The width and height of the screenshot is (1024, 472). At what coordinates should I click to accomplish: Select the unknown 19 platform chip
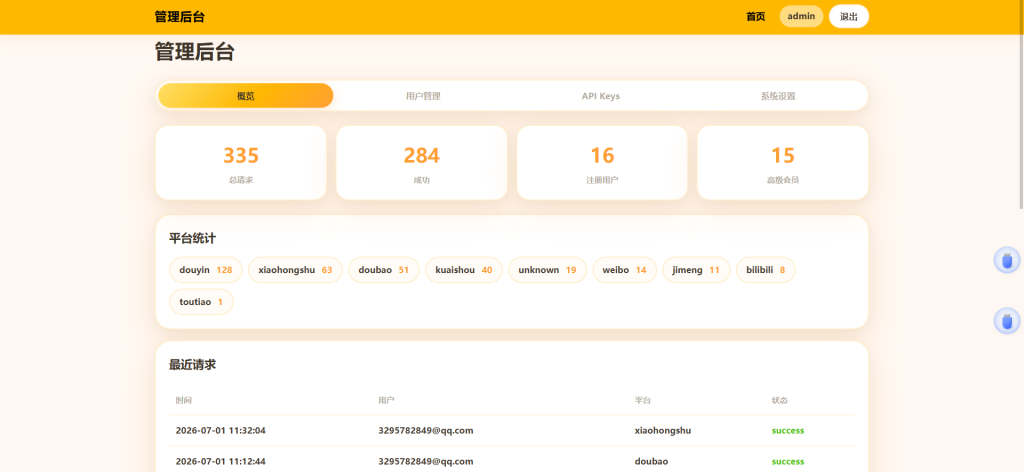[547, 270]
